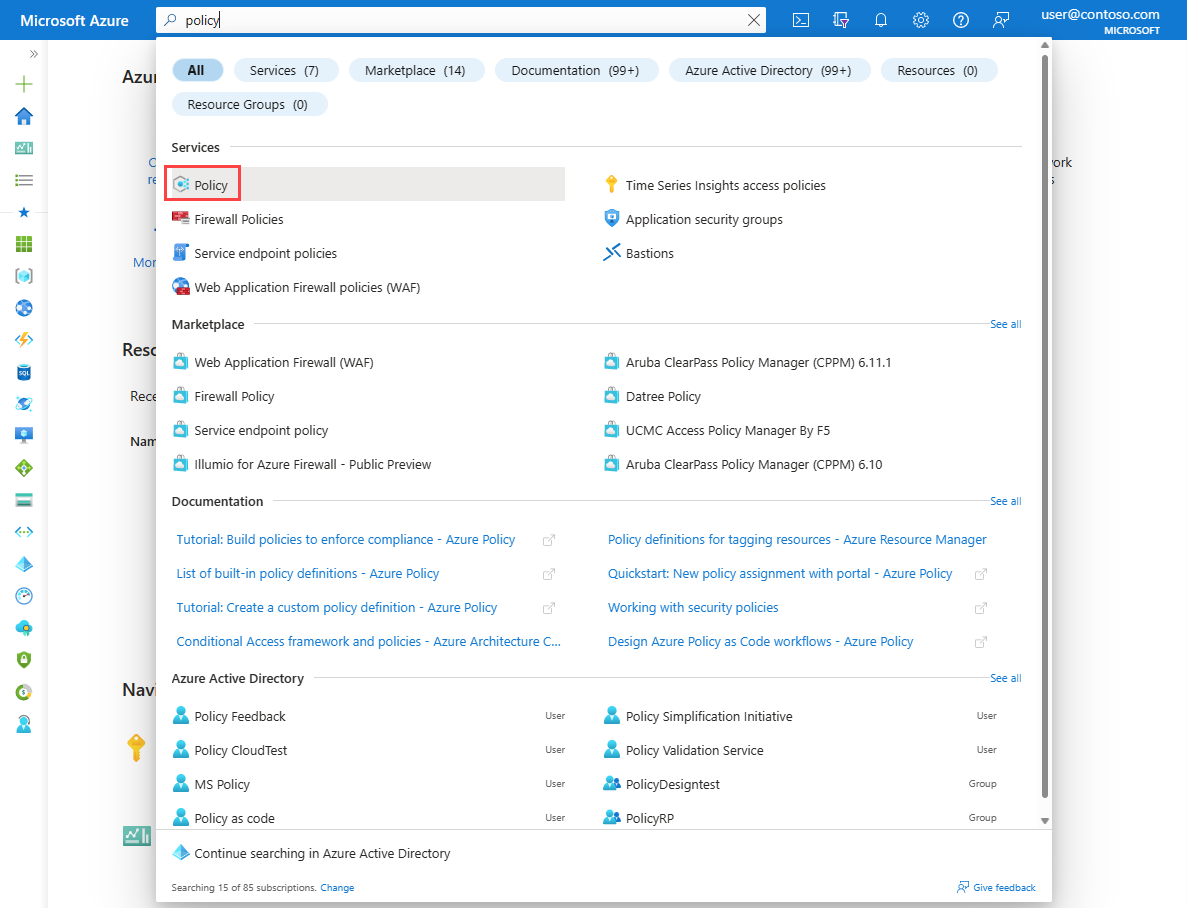This screenshot has height=908, width=1187.
Task: Click Give feedback link
Action: 996,888
